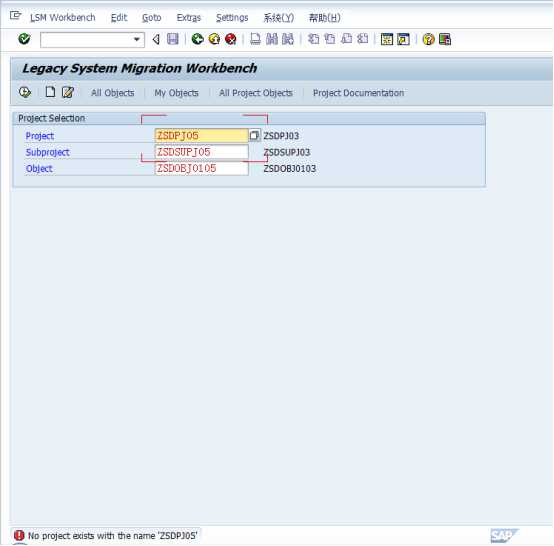Click the green Back arrow icon
The image size is (554, 546).
pyautogui.click(x=197, y=39)
